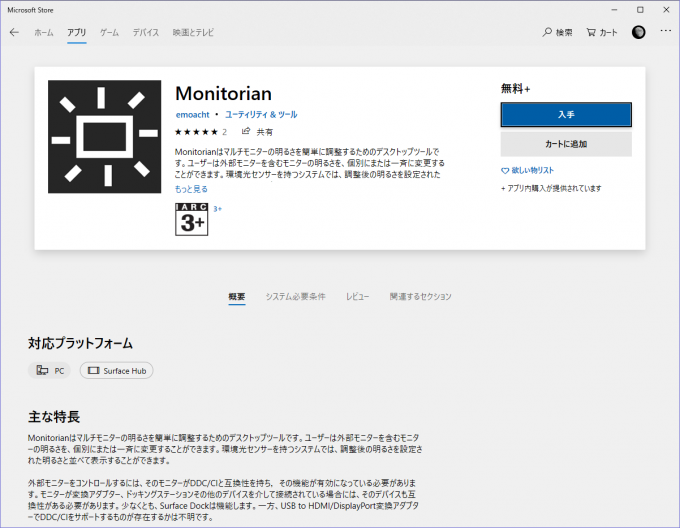The width and height of the screenshot is (680, 528).
Task: Open the search (検索) magnifier
Action: (x=557, y=33)
